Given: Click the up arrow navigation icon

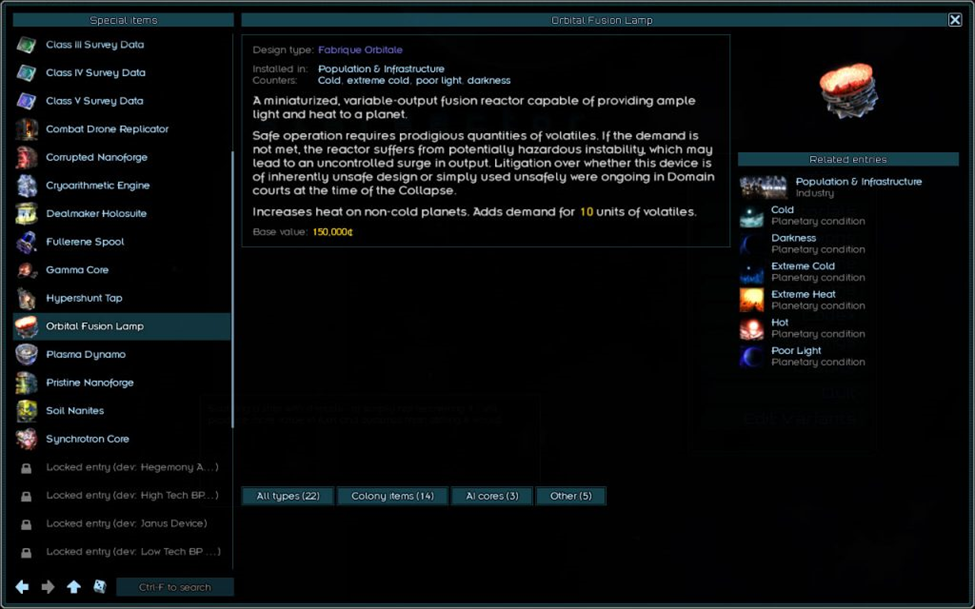Looking at the screenshot, I should [74, 587].
